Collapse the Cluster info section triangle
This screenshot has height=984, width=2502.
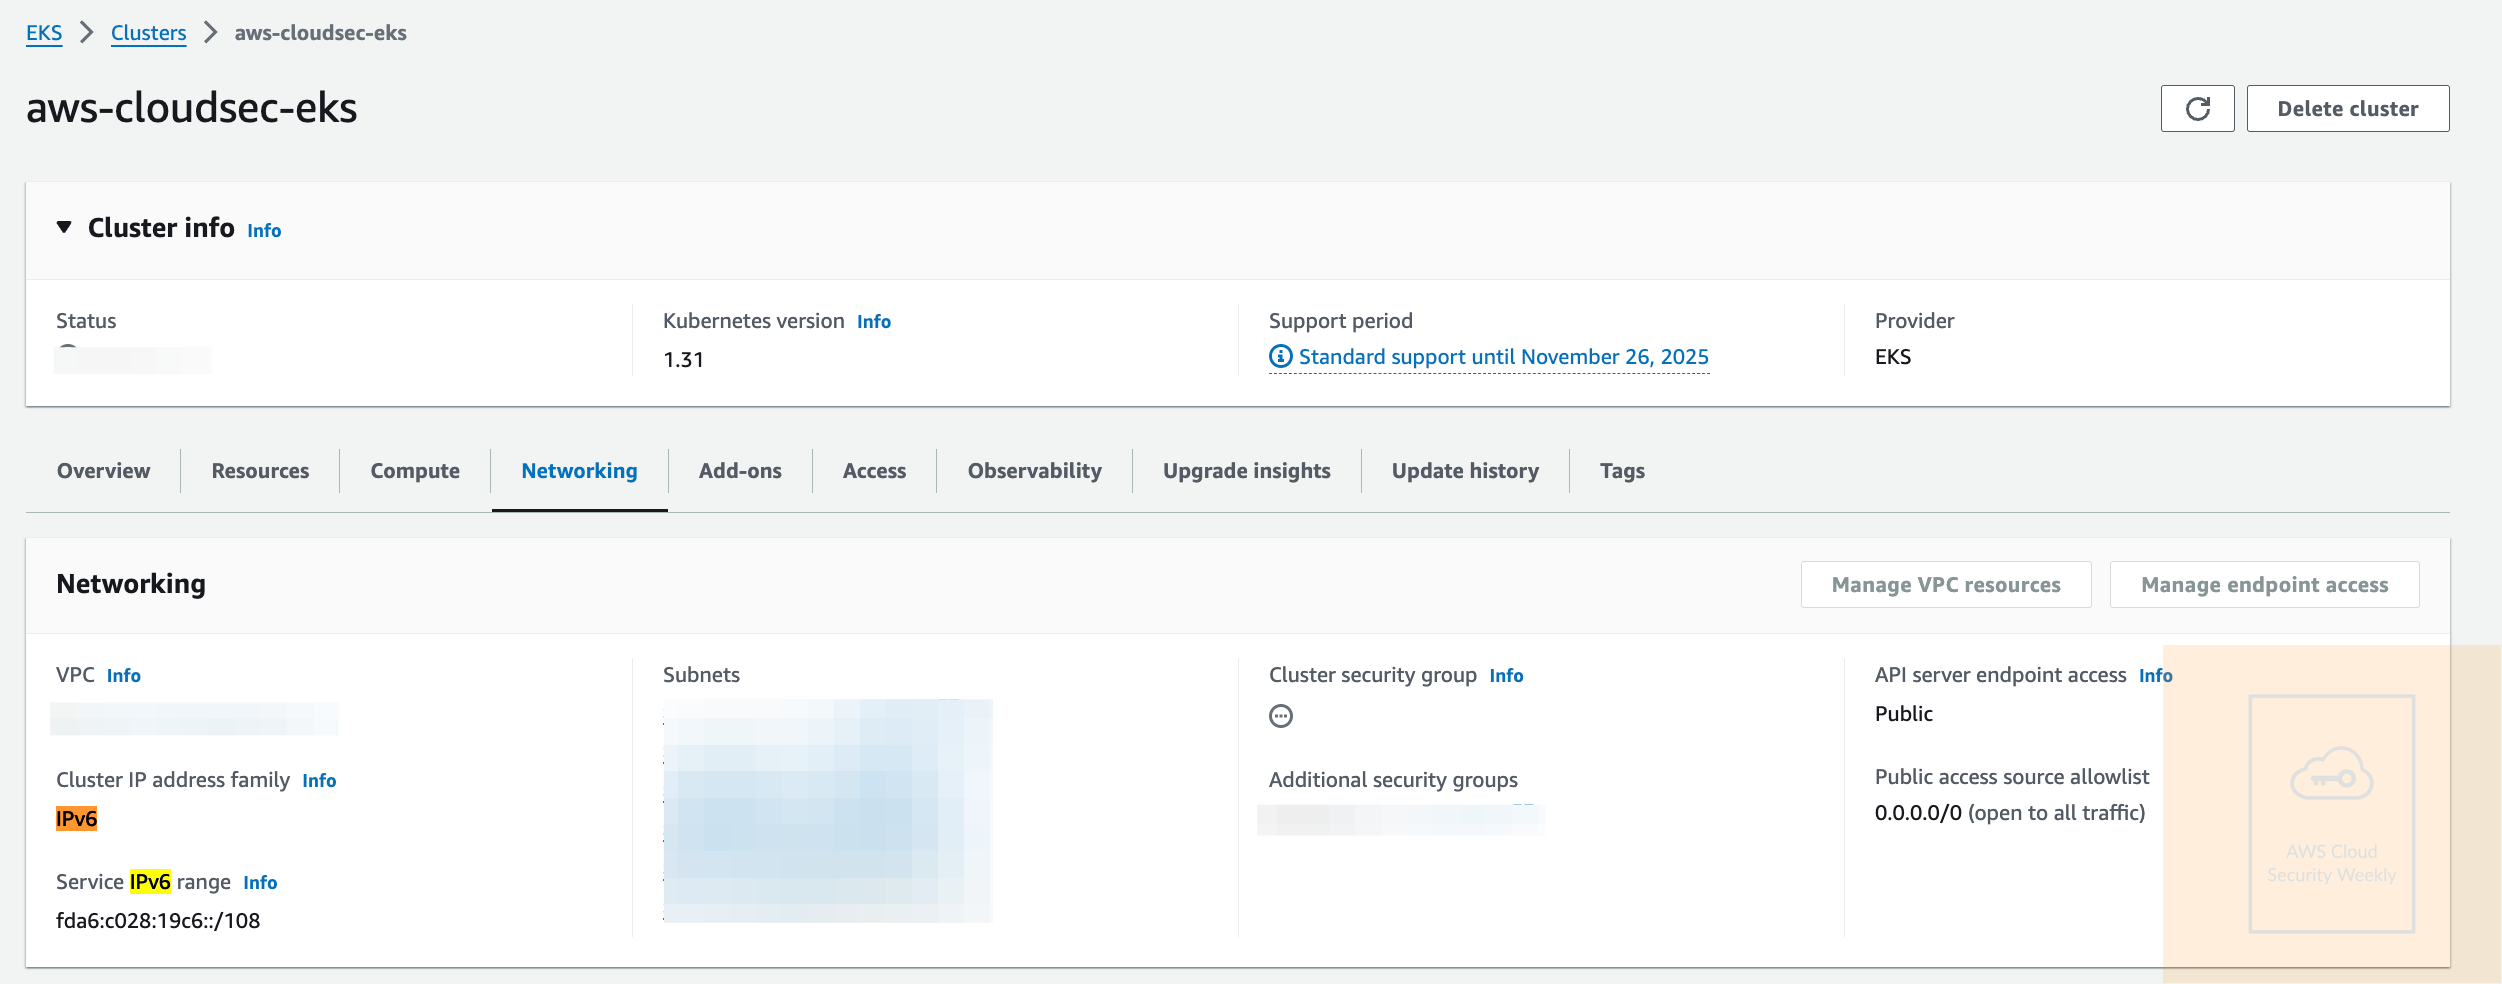pyautogui.click(x=64, y=228)
